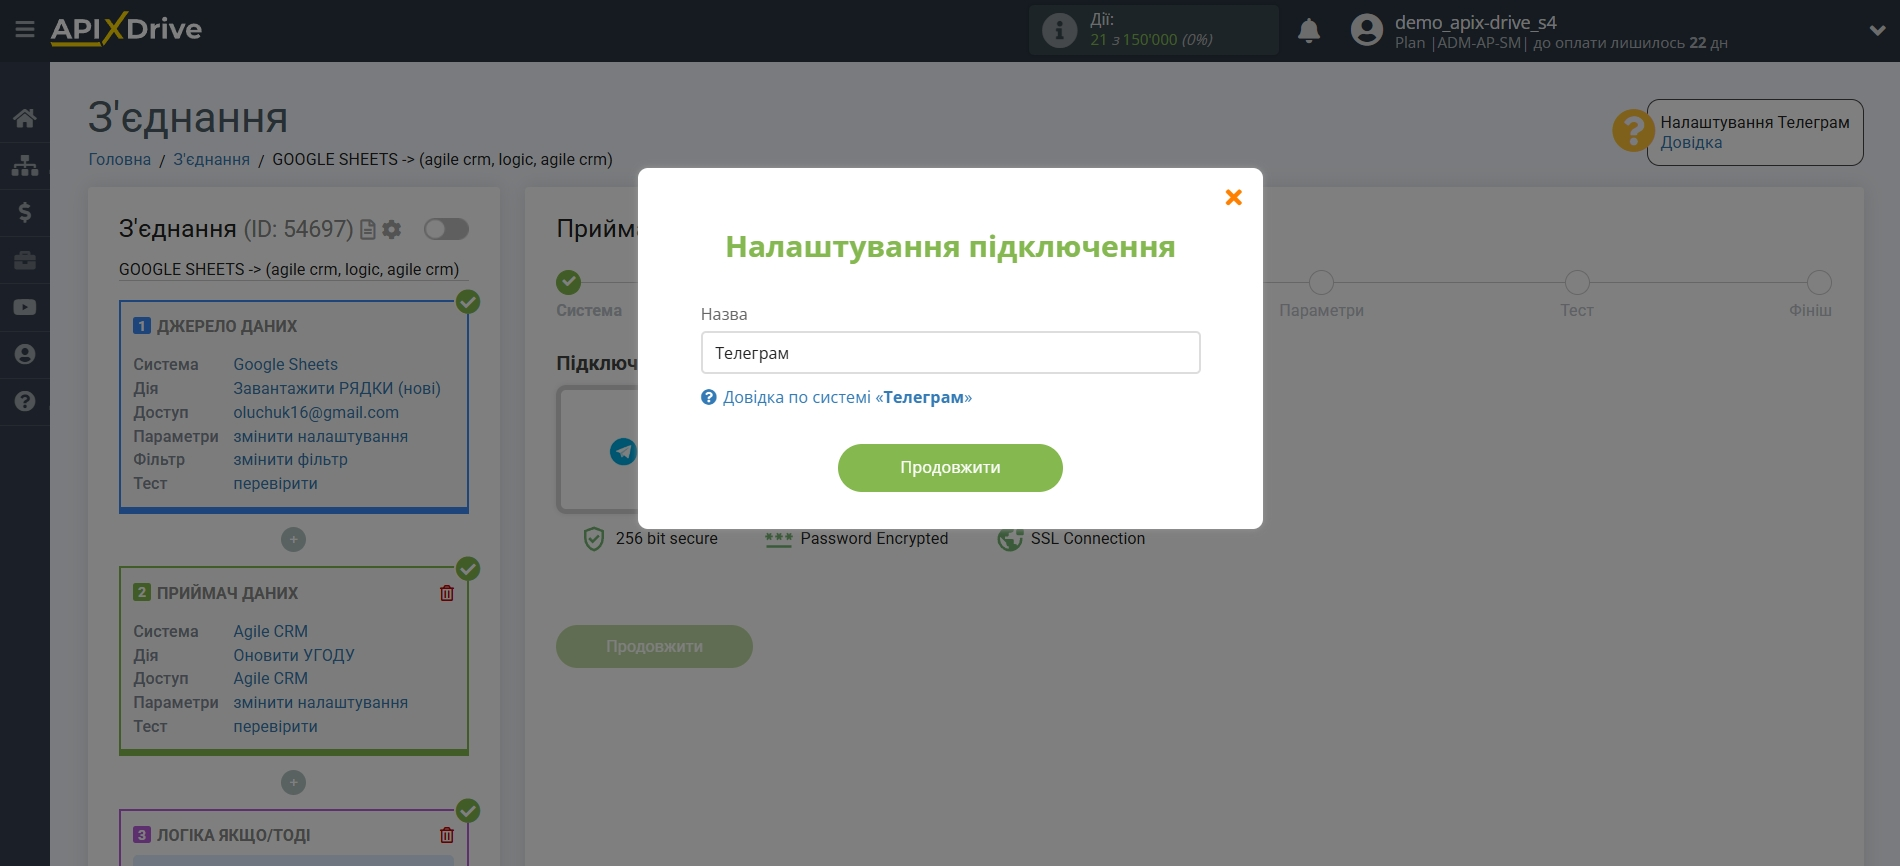Click перевірити in data source block
Viewport: 1900px width, 866px height.
[x=276, y=484]
